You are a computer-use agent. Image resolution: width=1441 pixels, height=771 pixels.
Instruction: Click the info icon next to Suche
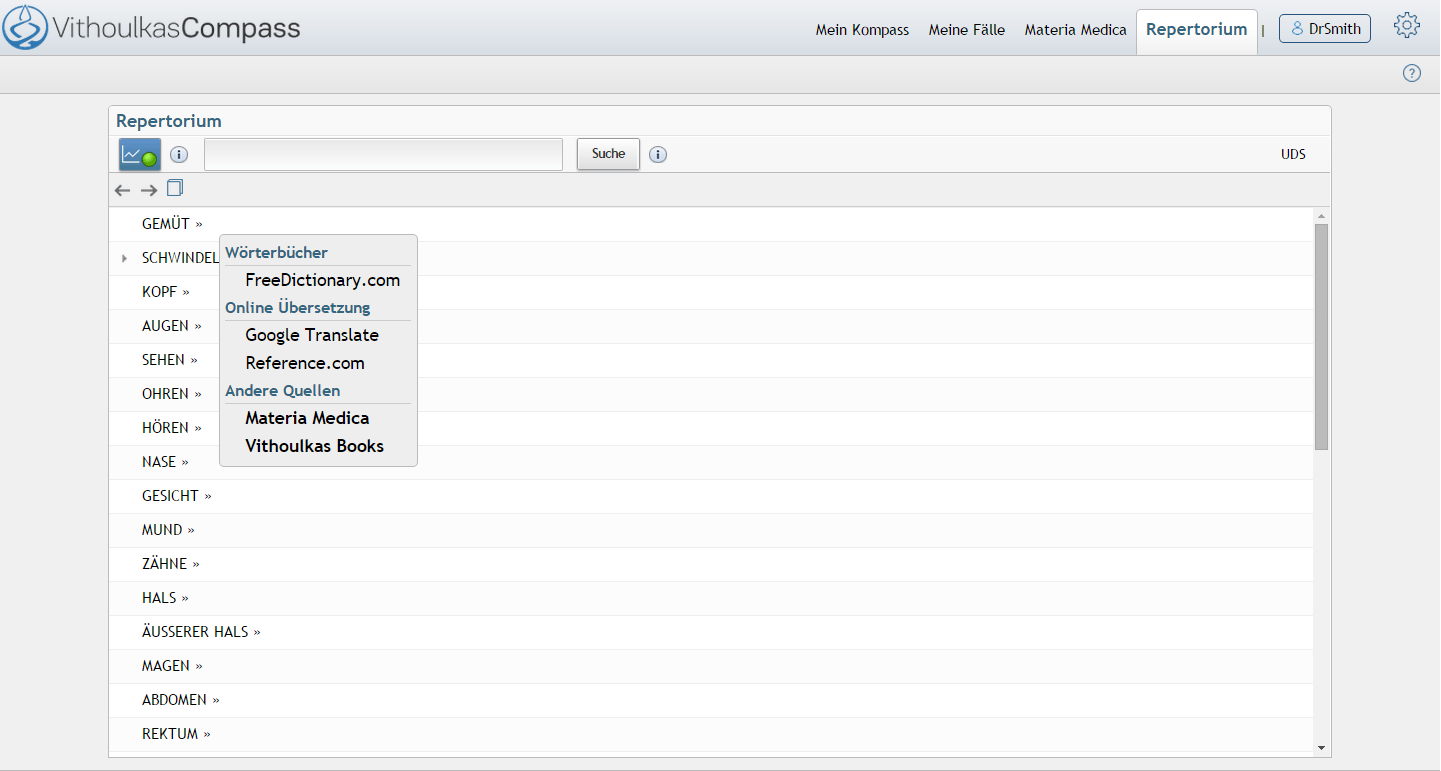(x=658, y=155)
